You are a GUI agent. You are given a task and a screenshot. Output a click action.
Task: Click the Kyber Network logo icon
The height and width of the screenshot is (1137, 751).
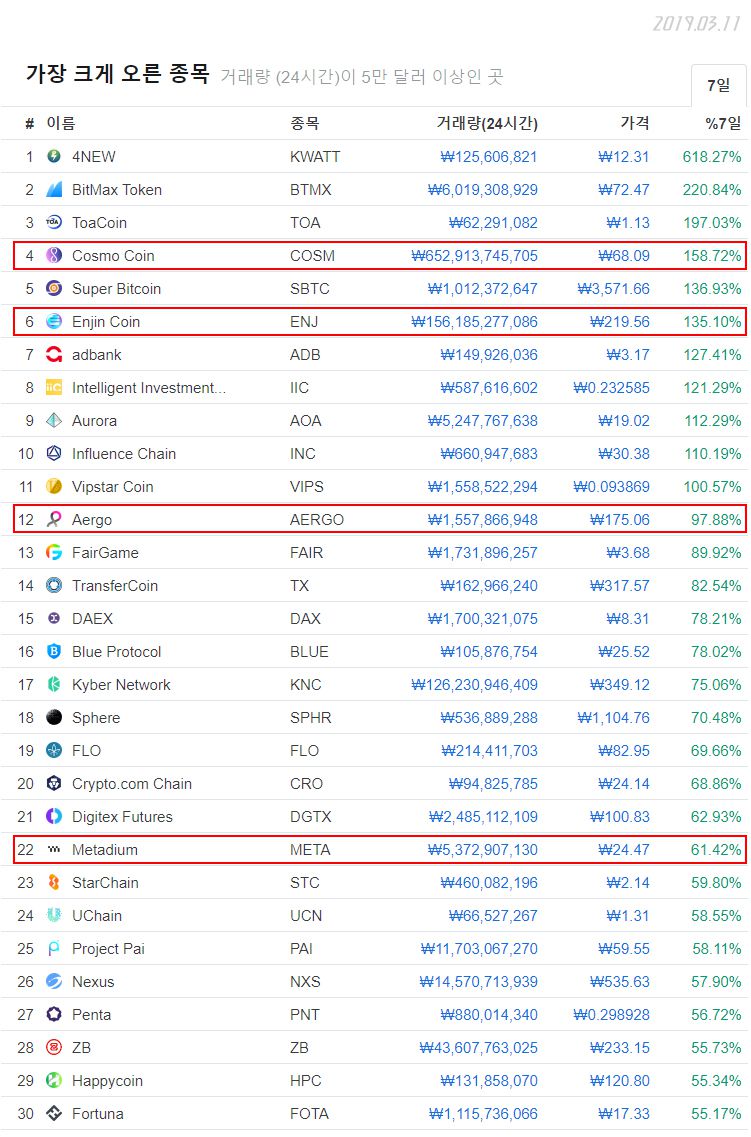tap(54, 685)
